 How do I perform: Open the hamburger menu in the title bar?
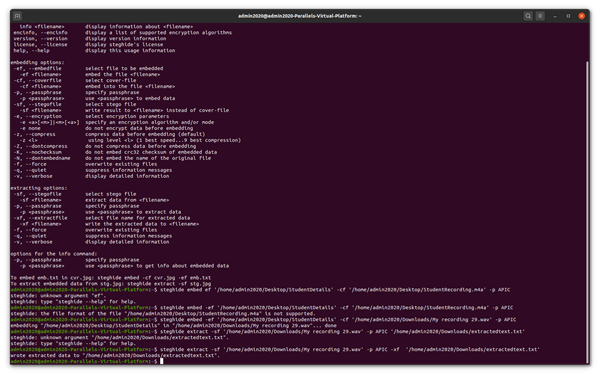(x=540, y=16)
